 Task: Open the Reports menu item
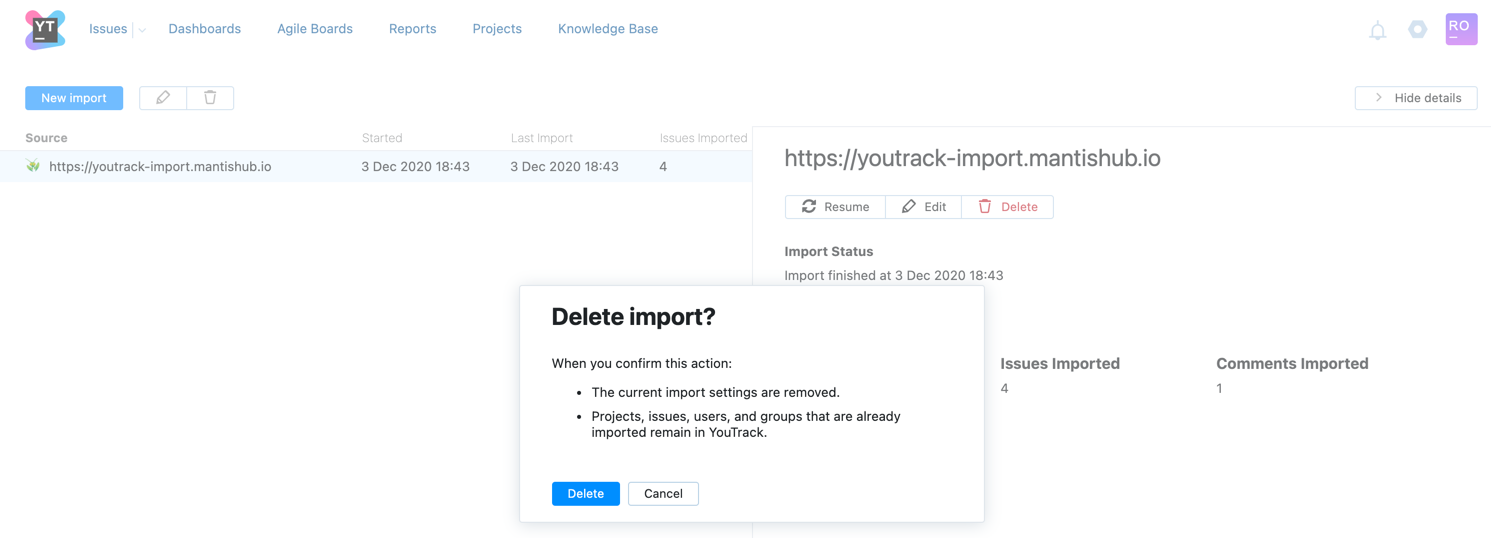click(x=412, y=29)
